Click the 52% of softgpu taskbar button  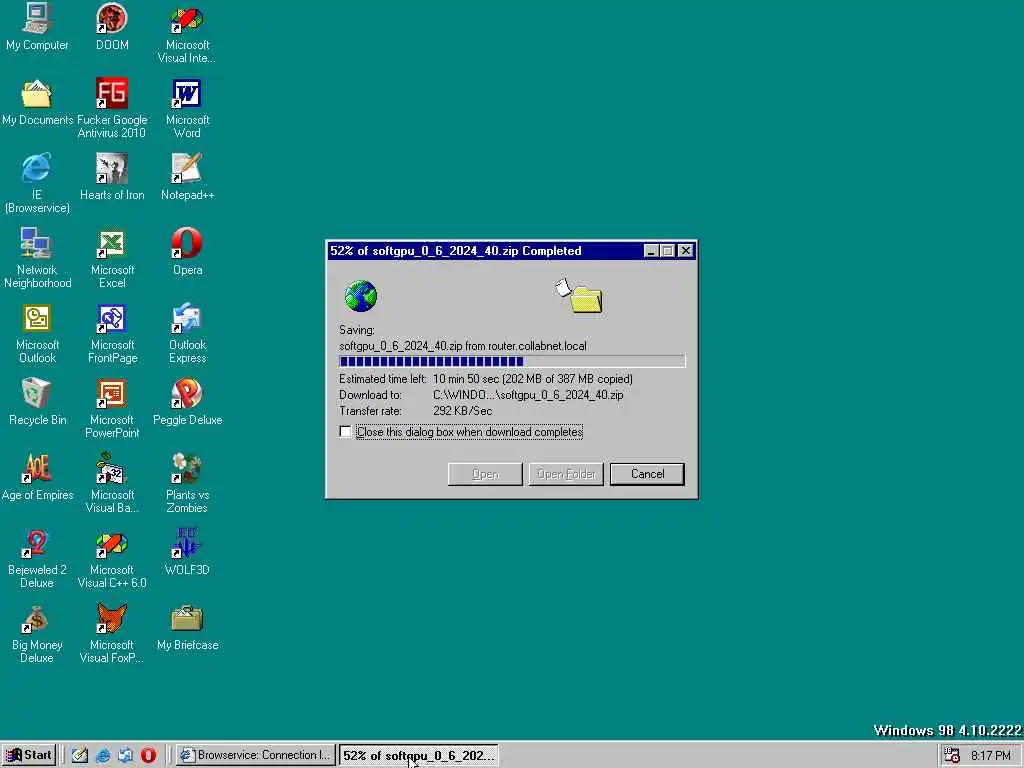[419, 755]
